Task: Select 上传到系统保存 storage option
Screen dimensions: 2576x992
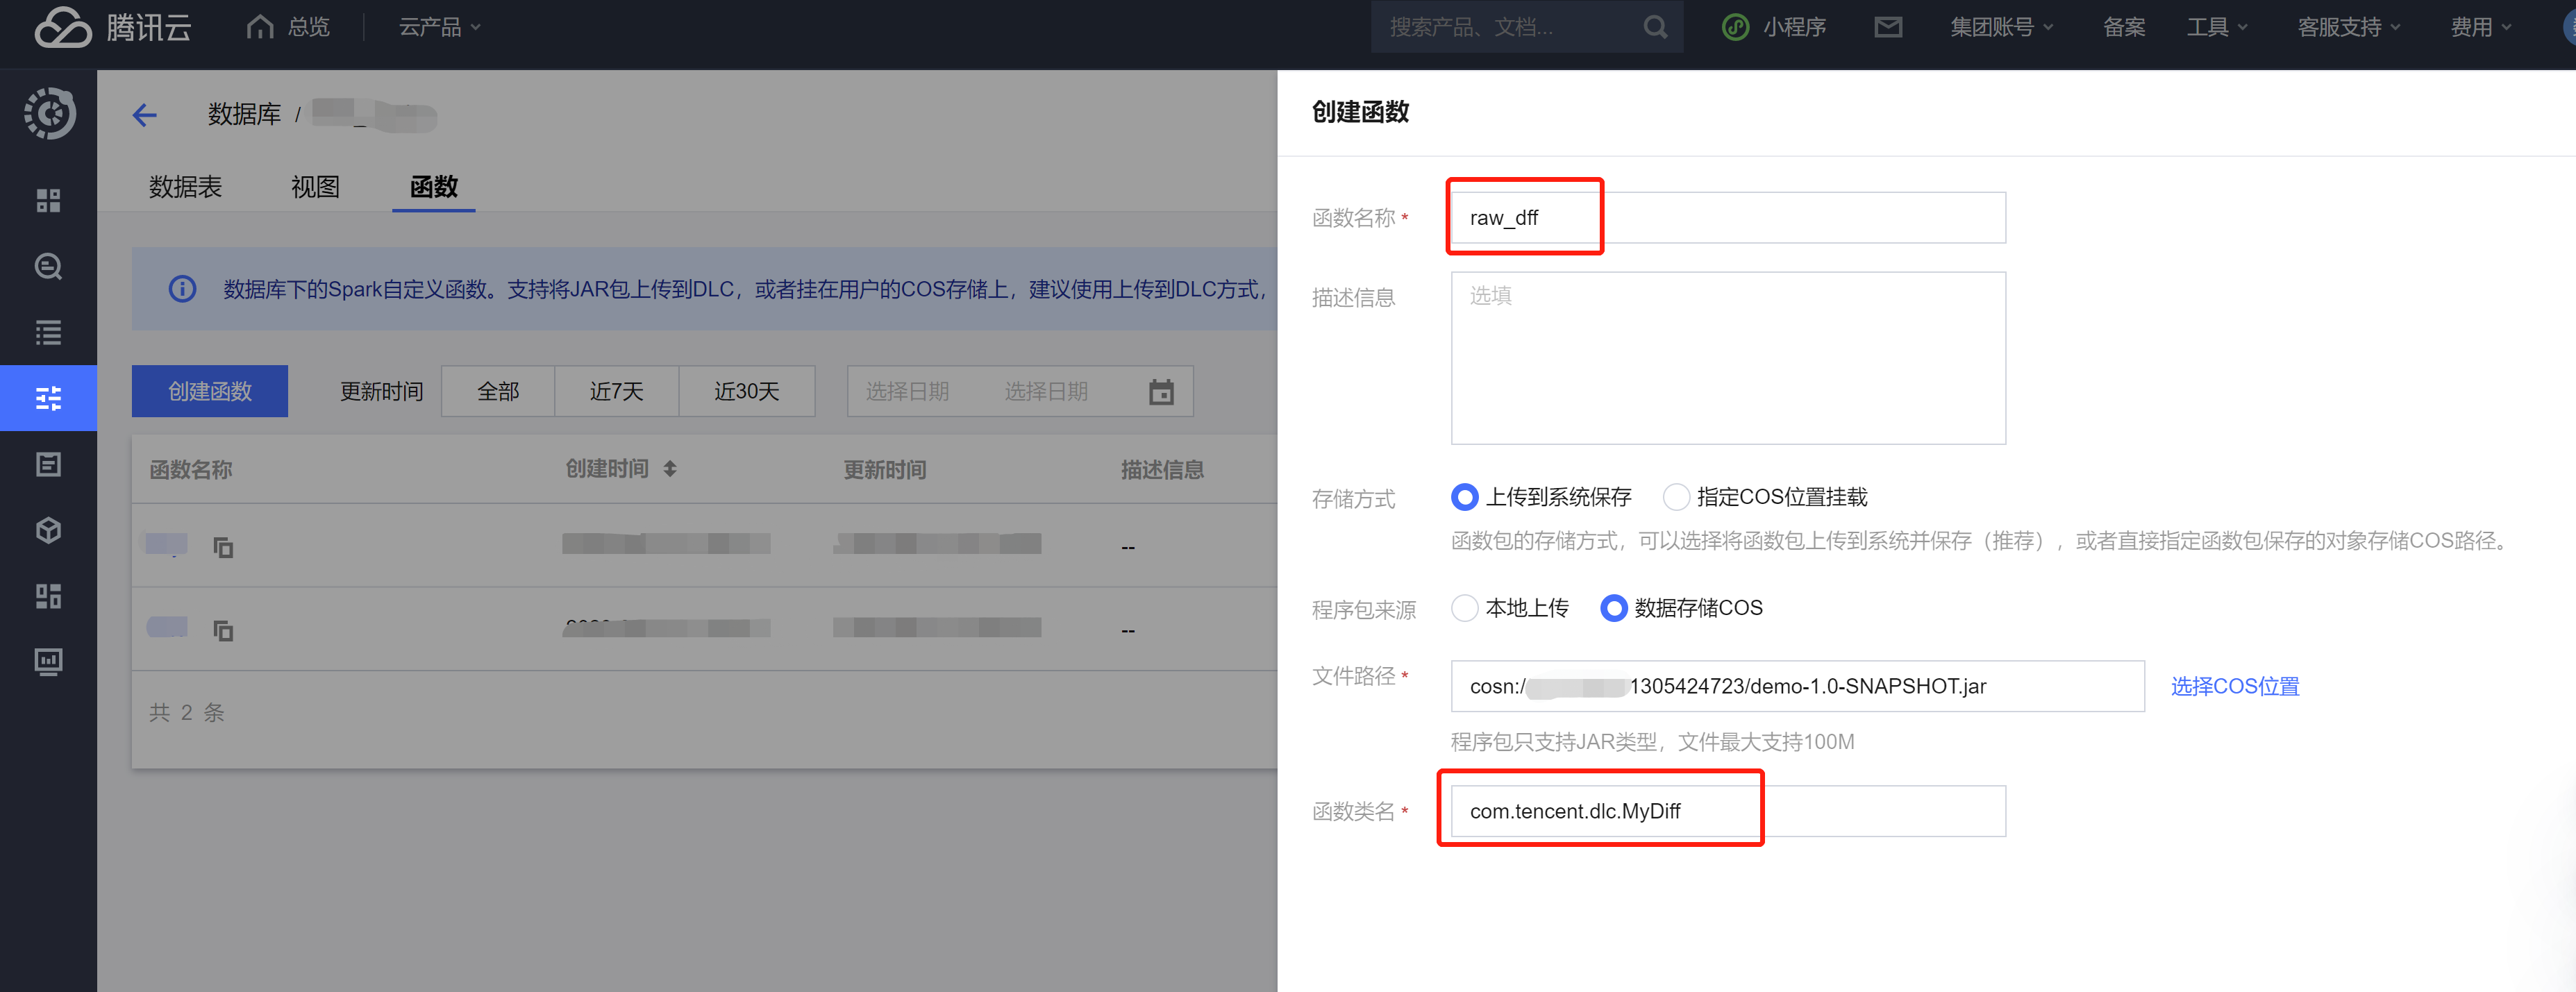Action: pos(1464,497)
